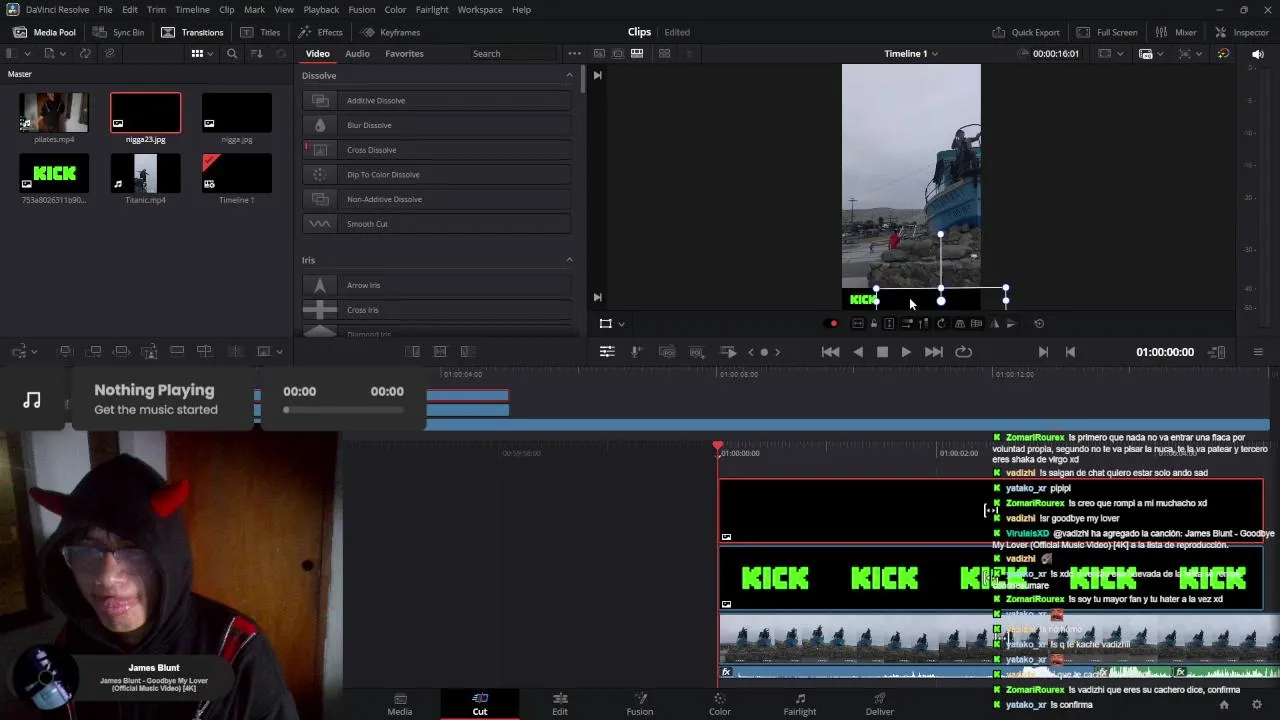
Task: Select the Arrow Iris transition
Action: point(436,285)
